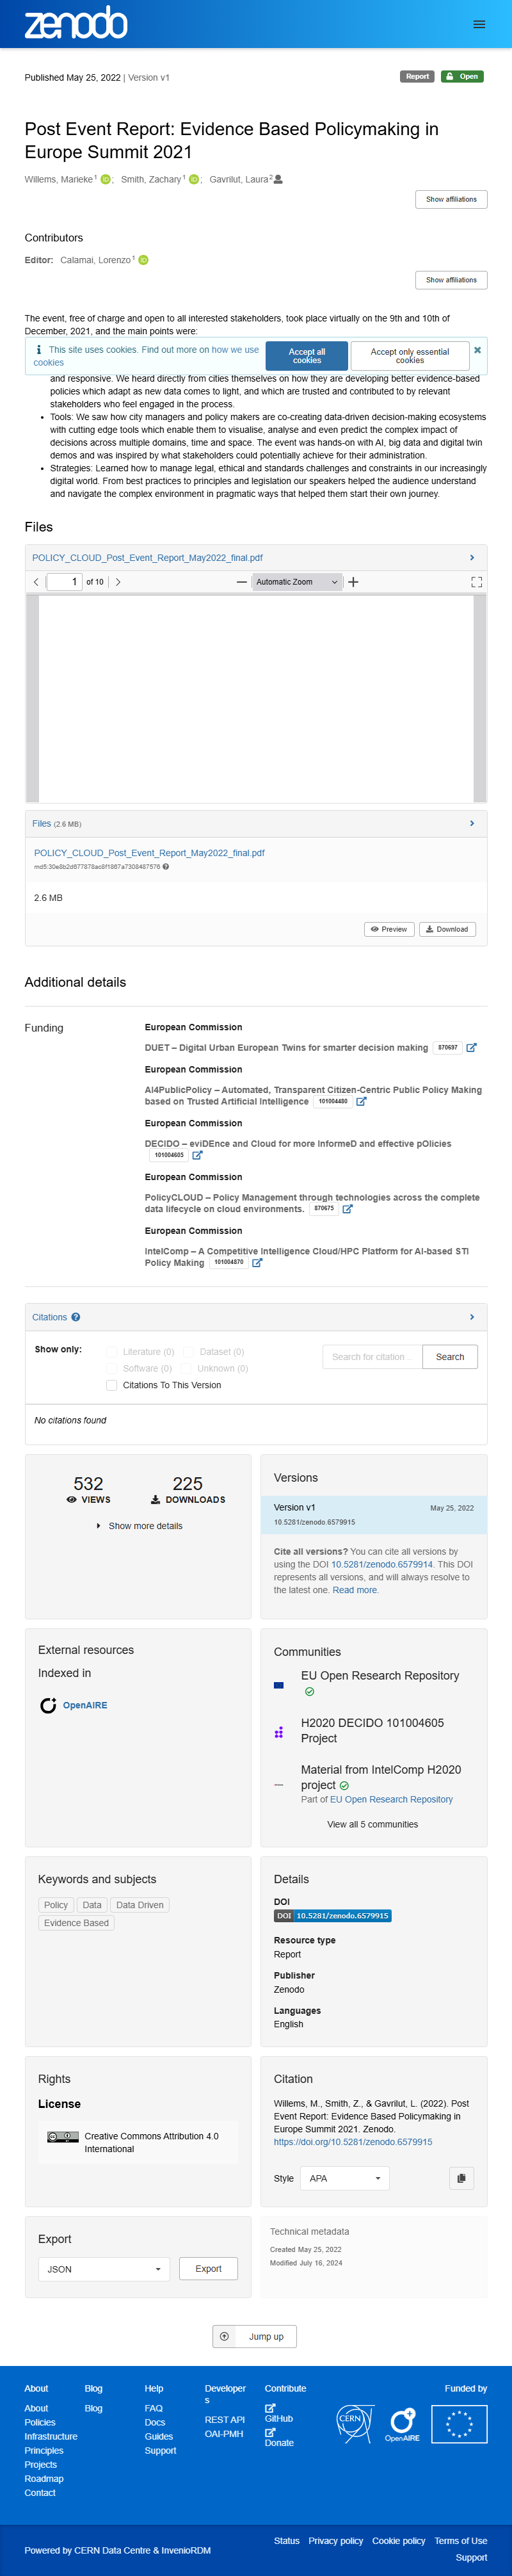The image size is (512, 2576).
Task: Expand Show more details for views
Action: (139, 1526)
